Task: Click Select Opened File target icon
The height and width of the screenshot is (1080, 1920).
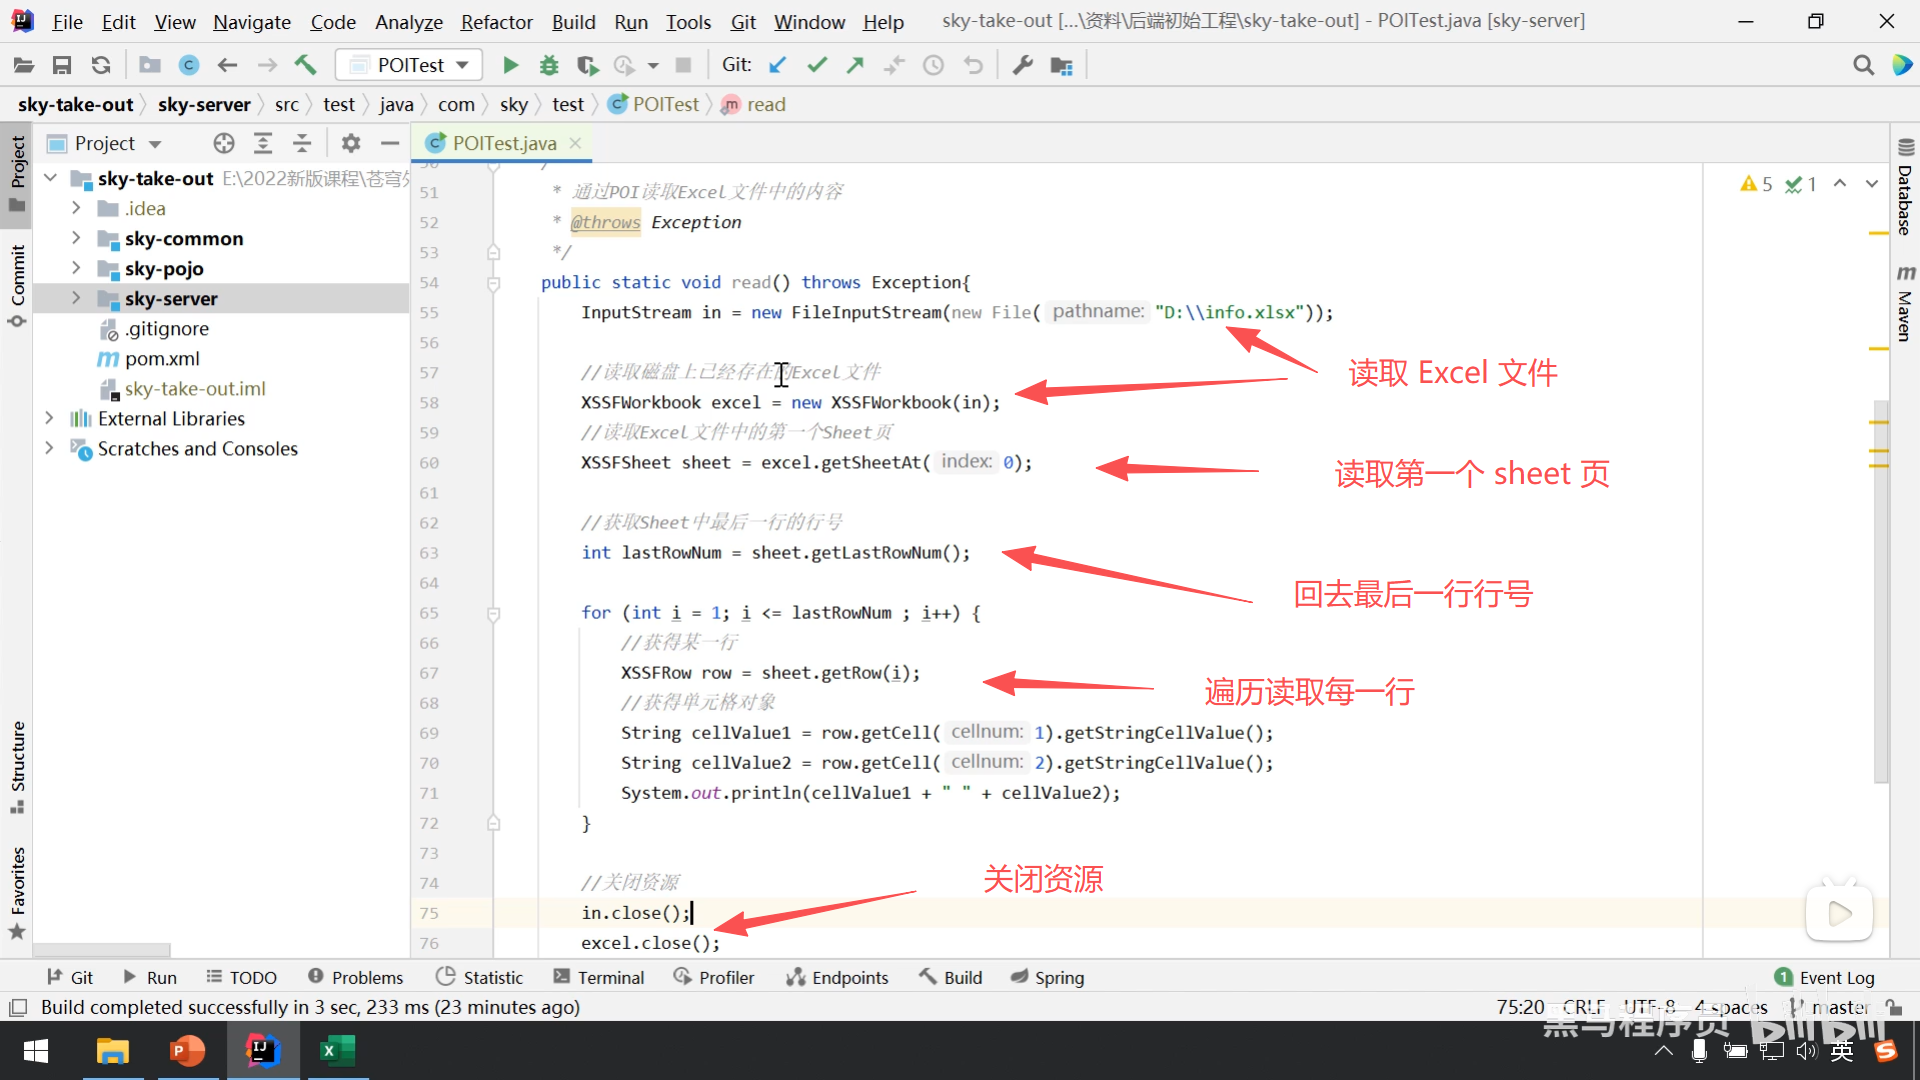Action: click(x=224, y=143)
